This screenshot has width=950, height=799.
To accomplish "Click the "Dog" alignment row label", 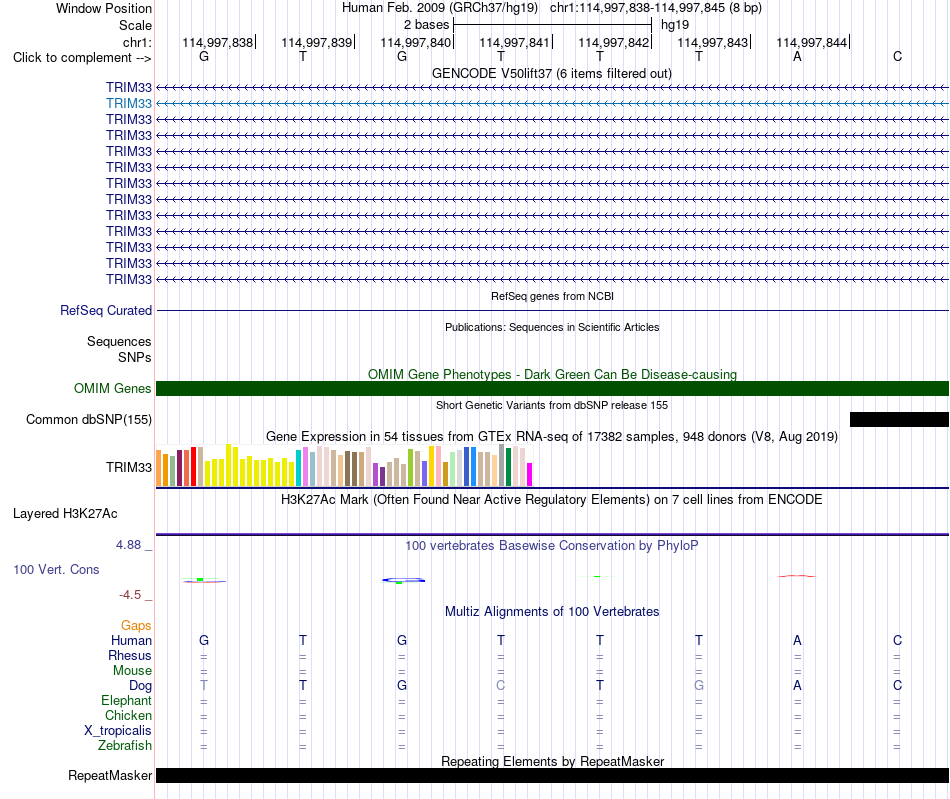I will 141,685.
